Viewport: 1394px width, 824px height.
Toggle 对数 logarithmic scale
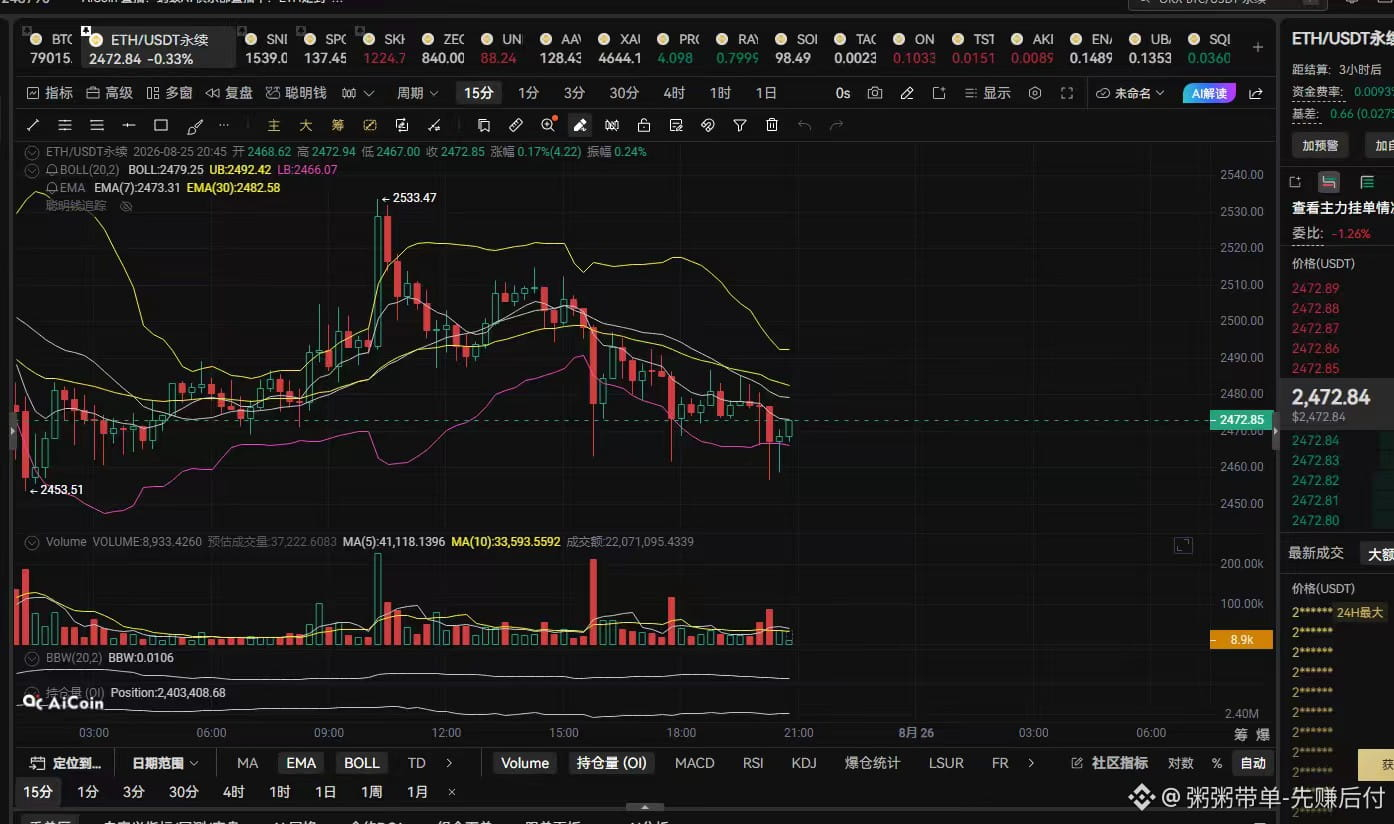pos(1181,763)
